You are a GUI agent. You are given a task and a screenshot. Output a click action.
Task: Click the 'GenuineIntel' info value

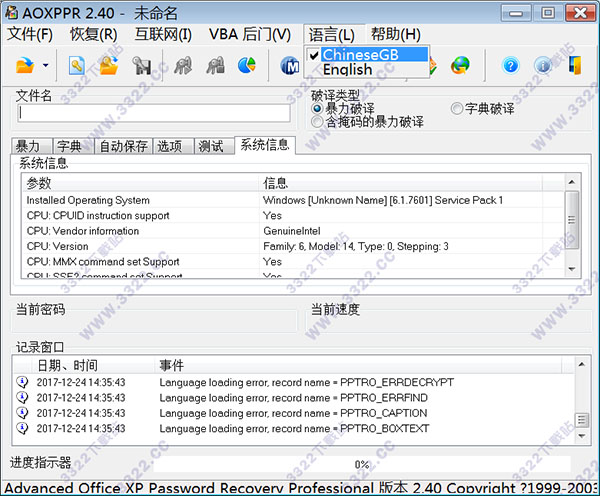[292, 231]
